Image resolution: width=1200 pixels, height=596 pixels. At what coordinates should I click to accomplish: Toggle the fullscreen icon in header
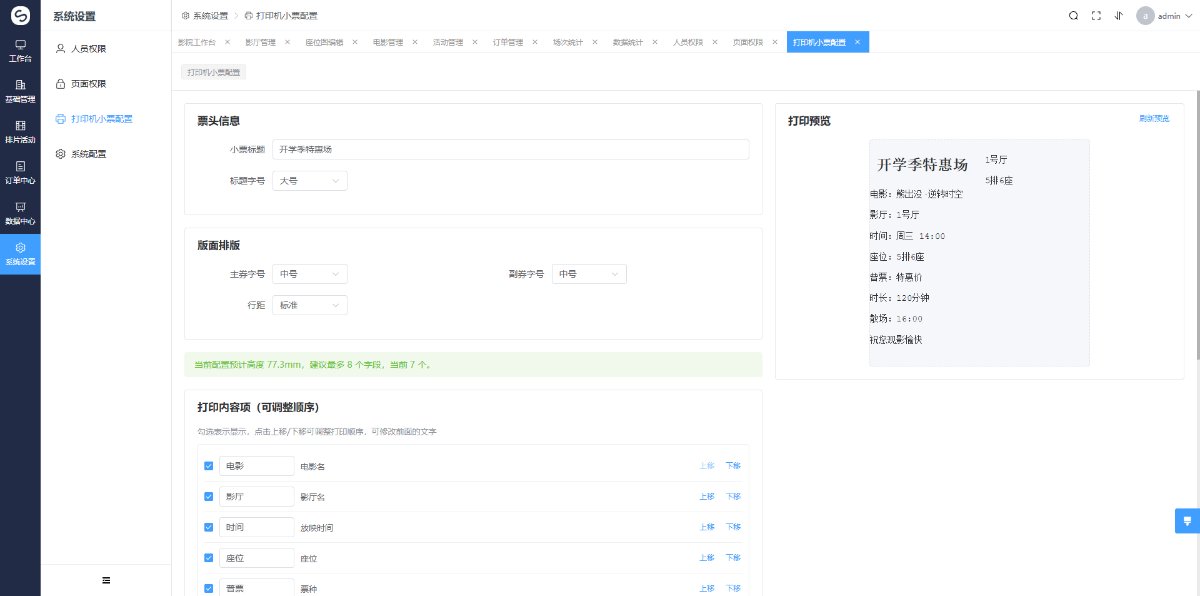tap(1096, 16)
